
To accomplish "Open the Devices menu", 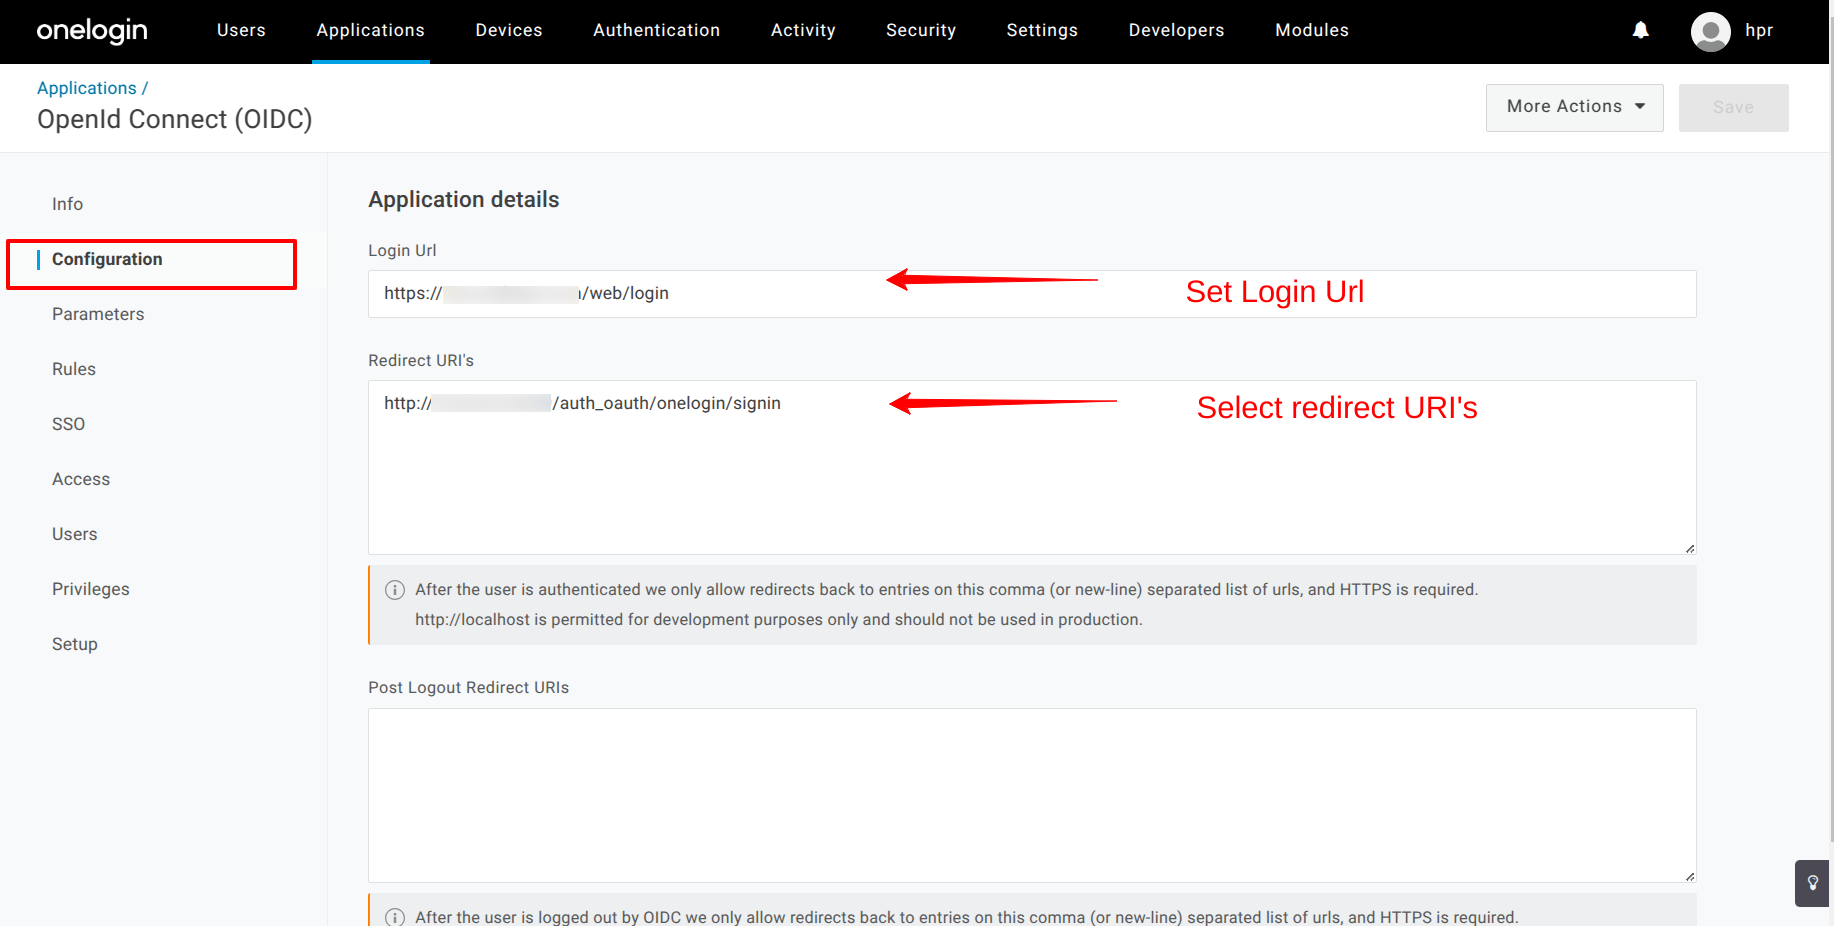I will pos(509,30).
